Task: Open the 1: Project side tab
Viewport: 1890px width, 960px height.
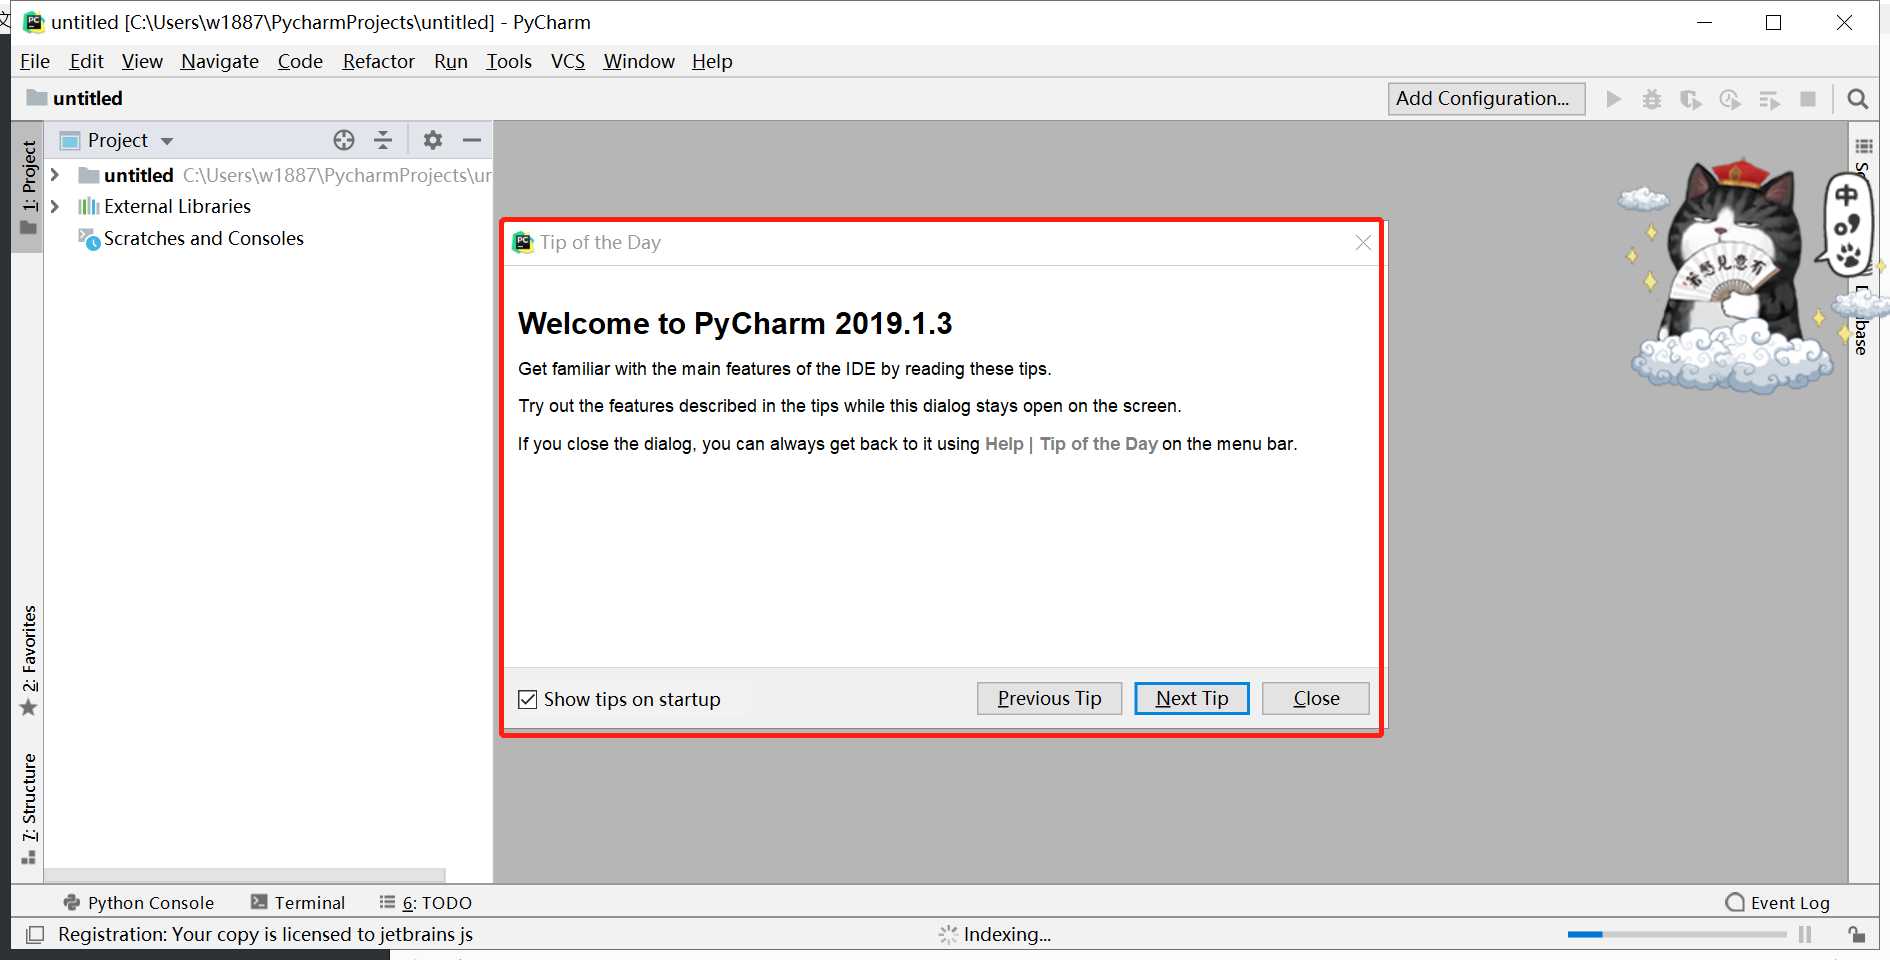Action: (x=29, y=186)
